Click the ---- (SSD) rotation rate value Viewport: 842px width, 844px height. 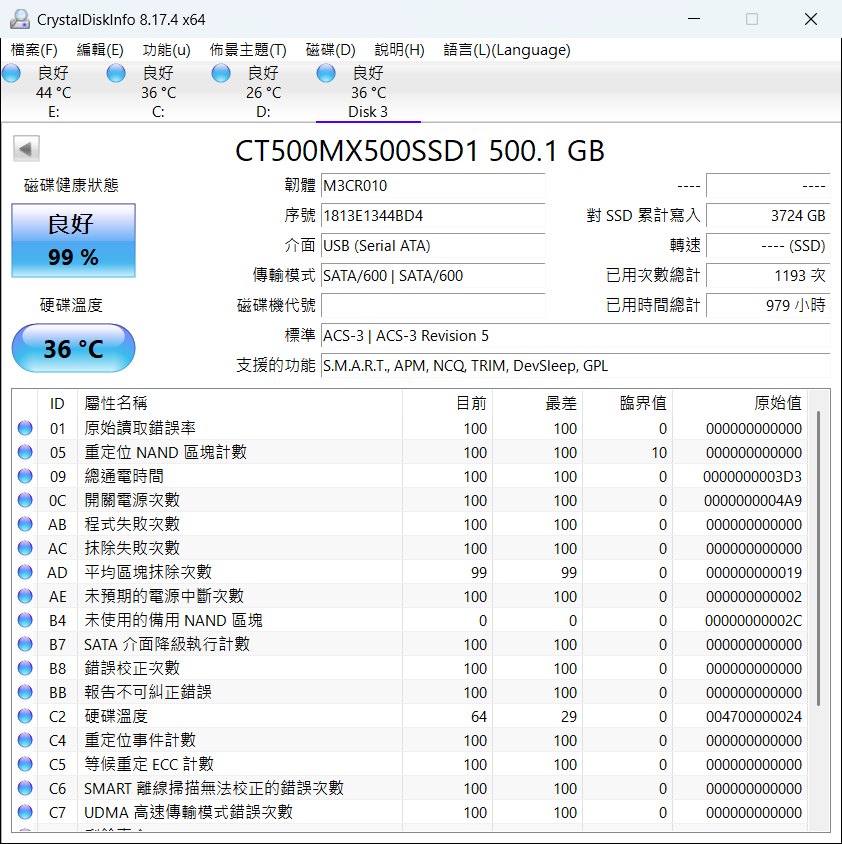coord(768,246)
